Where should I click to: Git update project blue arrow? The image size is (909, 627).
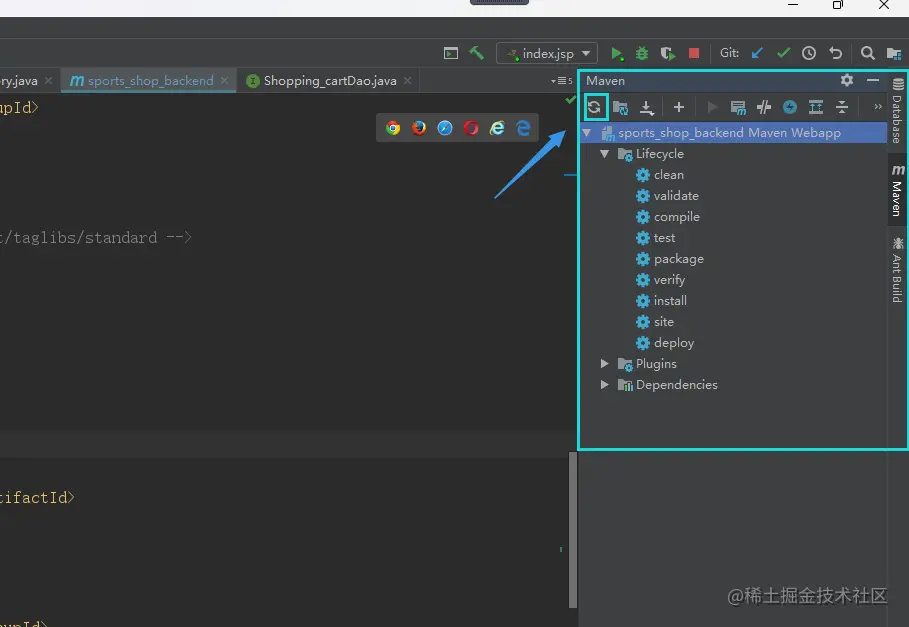(x=757, y=53)
